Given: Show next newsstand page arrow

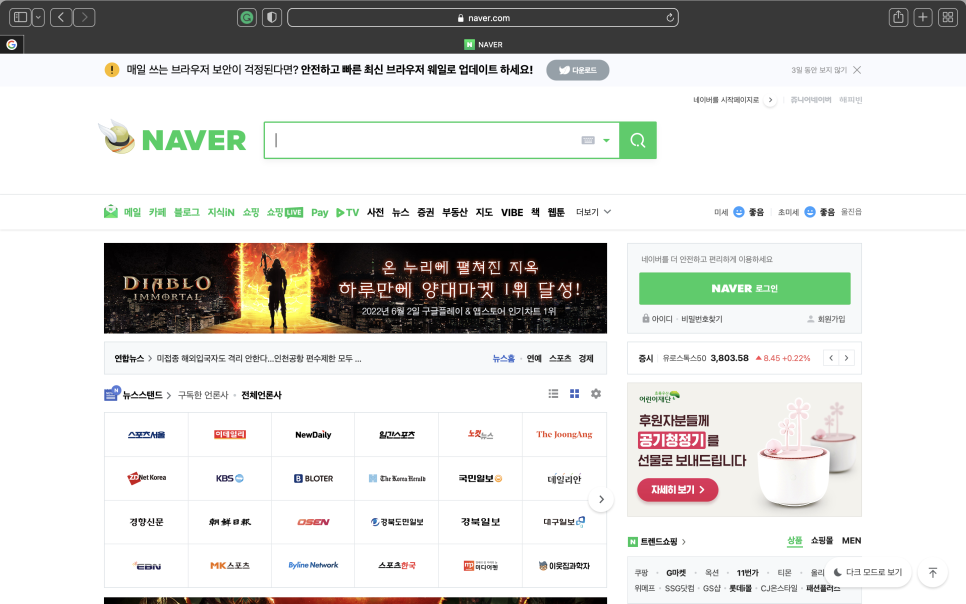Looking at the screenshot, I should [601, 499].
